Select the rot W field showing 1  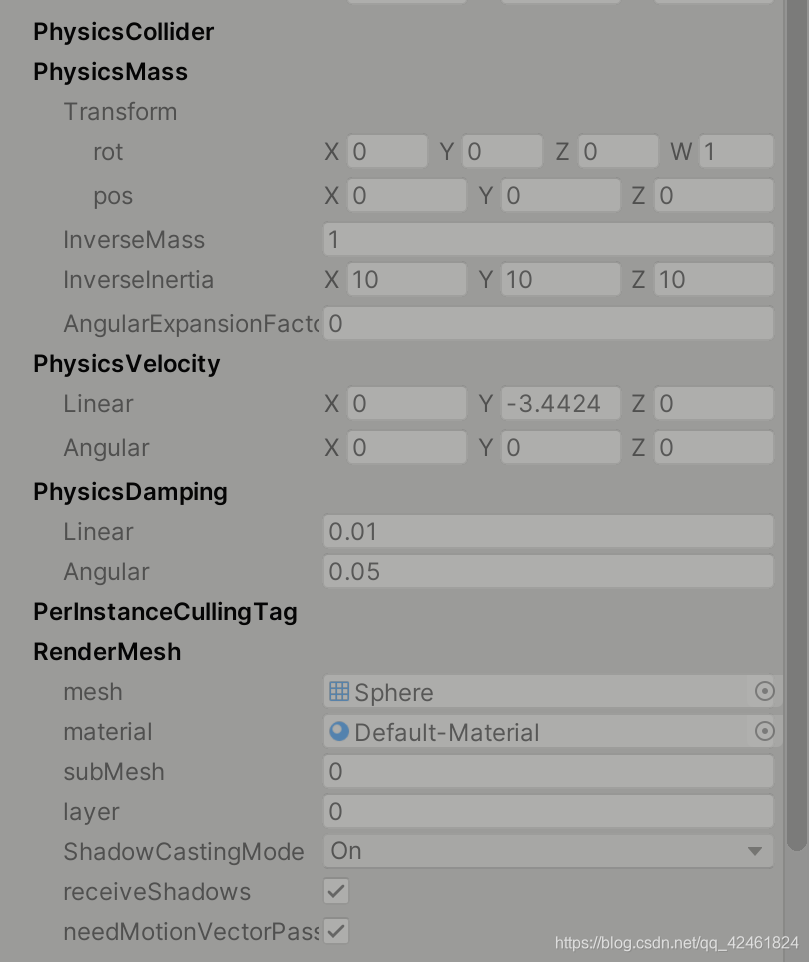pyautogui.click(x=737, y=151)
